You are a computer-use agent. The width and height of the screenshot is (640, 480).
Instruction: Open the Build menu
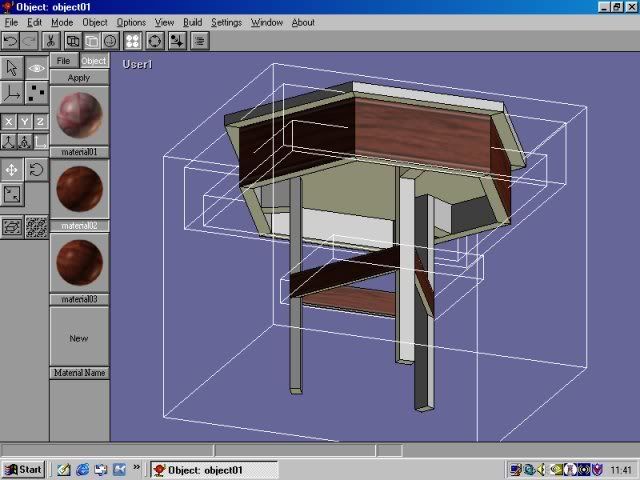(x=192, y=22)
